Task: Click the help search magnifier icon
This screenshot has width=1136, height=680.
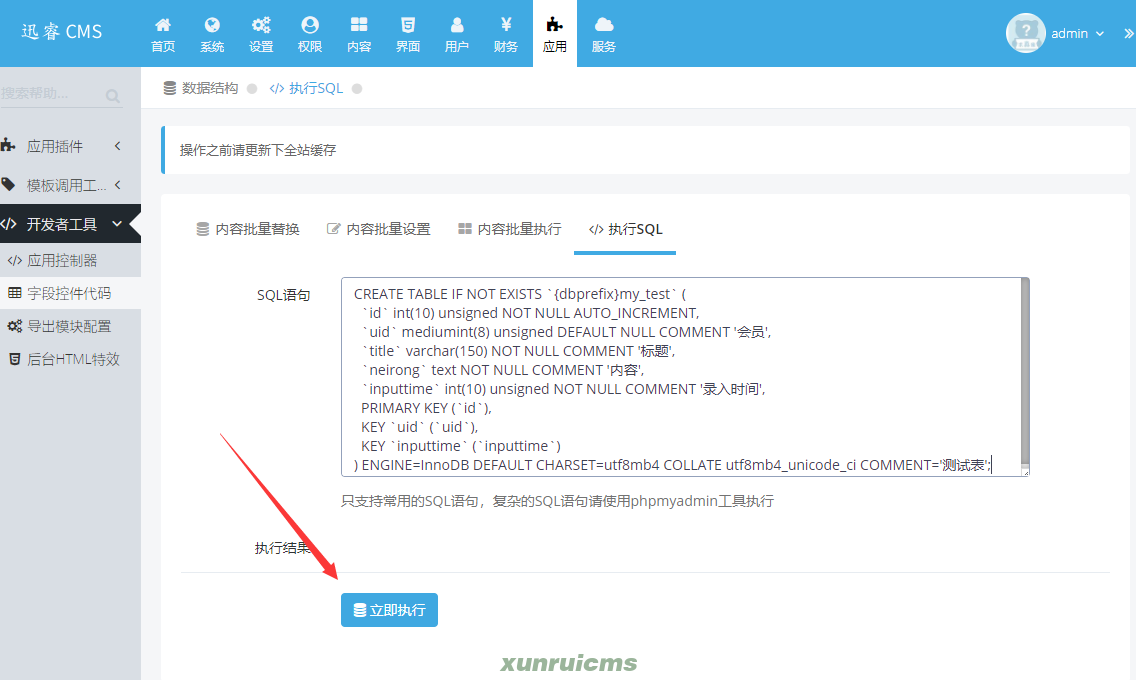Action: click(112, 96)
